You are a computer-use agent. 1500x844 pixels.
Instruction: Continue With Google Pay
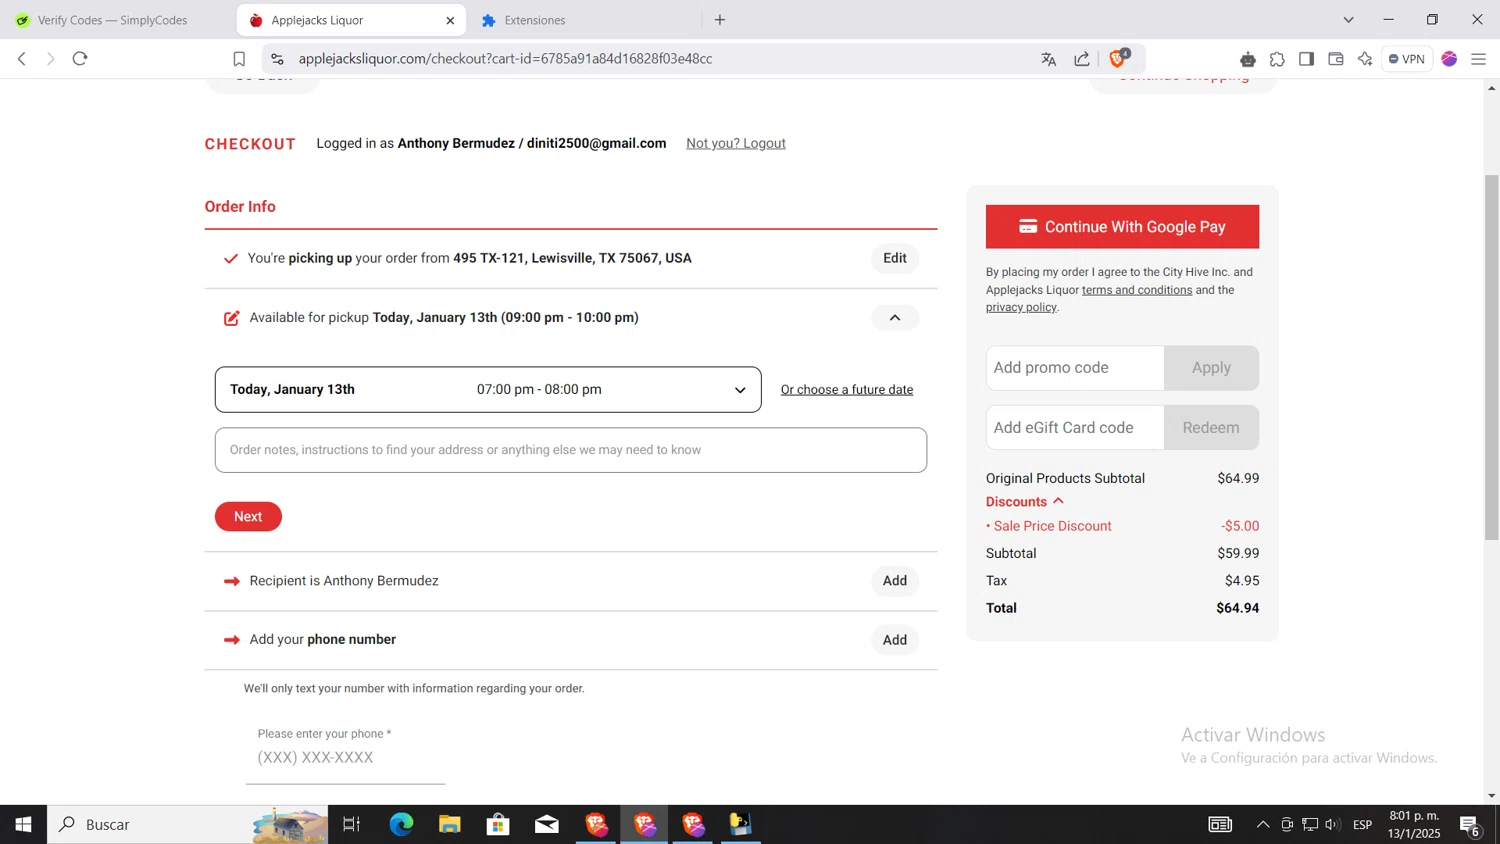click(1122, 227)
